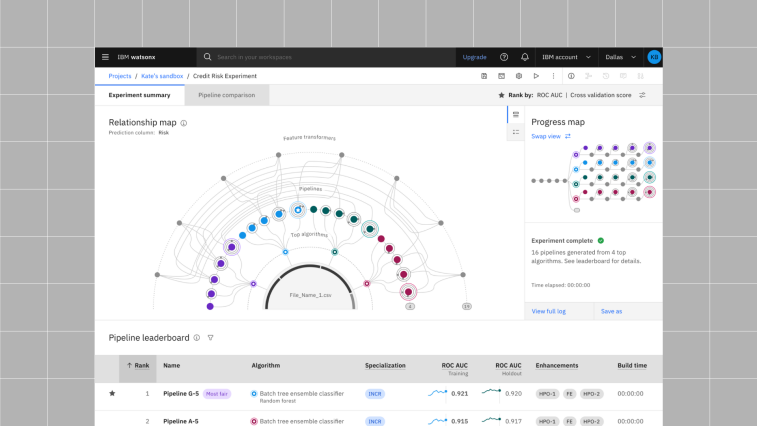Switch to Pipeline comparison tab
The width and height of the screenshot is (757, 426).
tap(226, 95)
